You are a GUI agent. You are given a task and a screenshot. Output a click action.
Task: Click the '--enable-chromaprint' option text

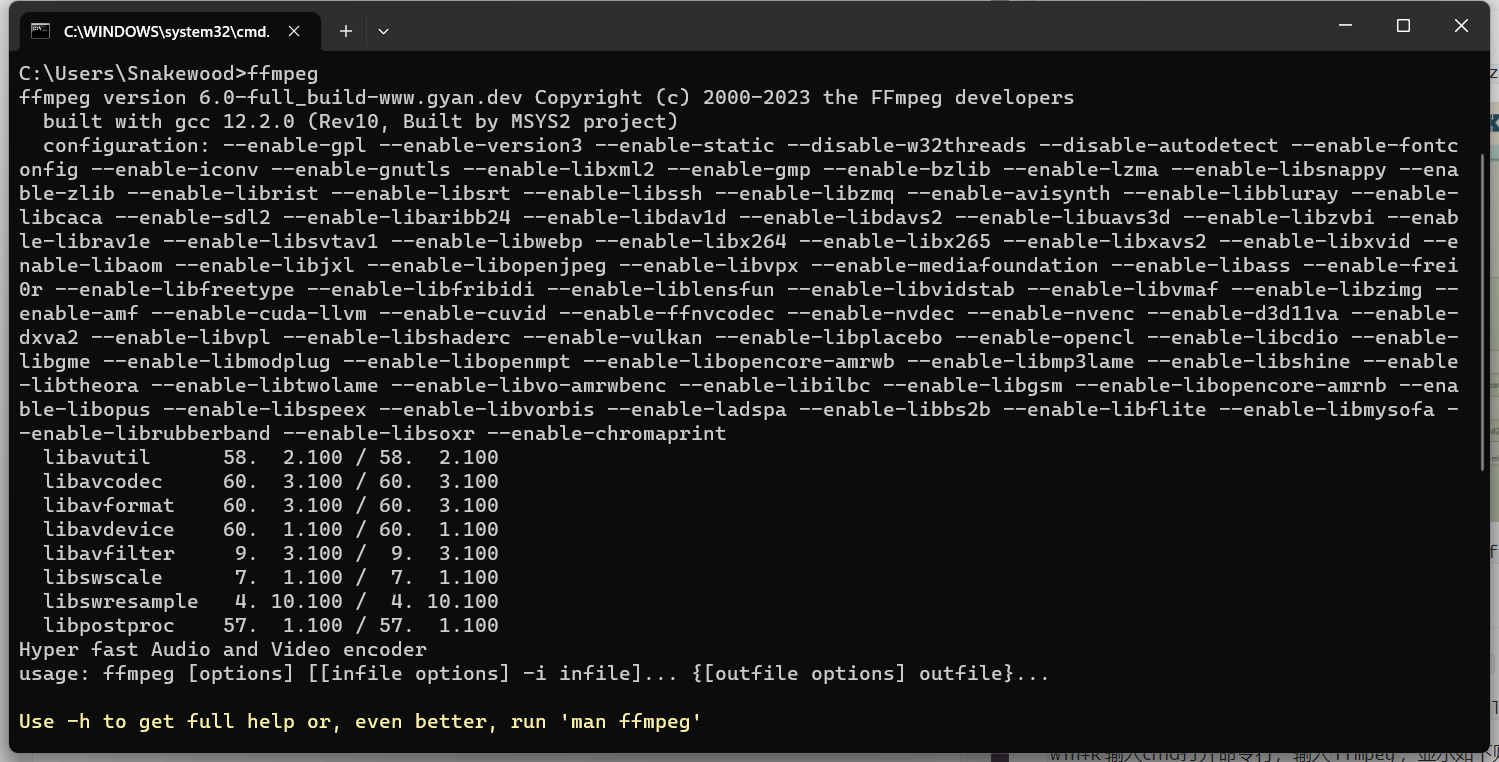point(607,434)
